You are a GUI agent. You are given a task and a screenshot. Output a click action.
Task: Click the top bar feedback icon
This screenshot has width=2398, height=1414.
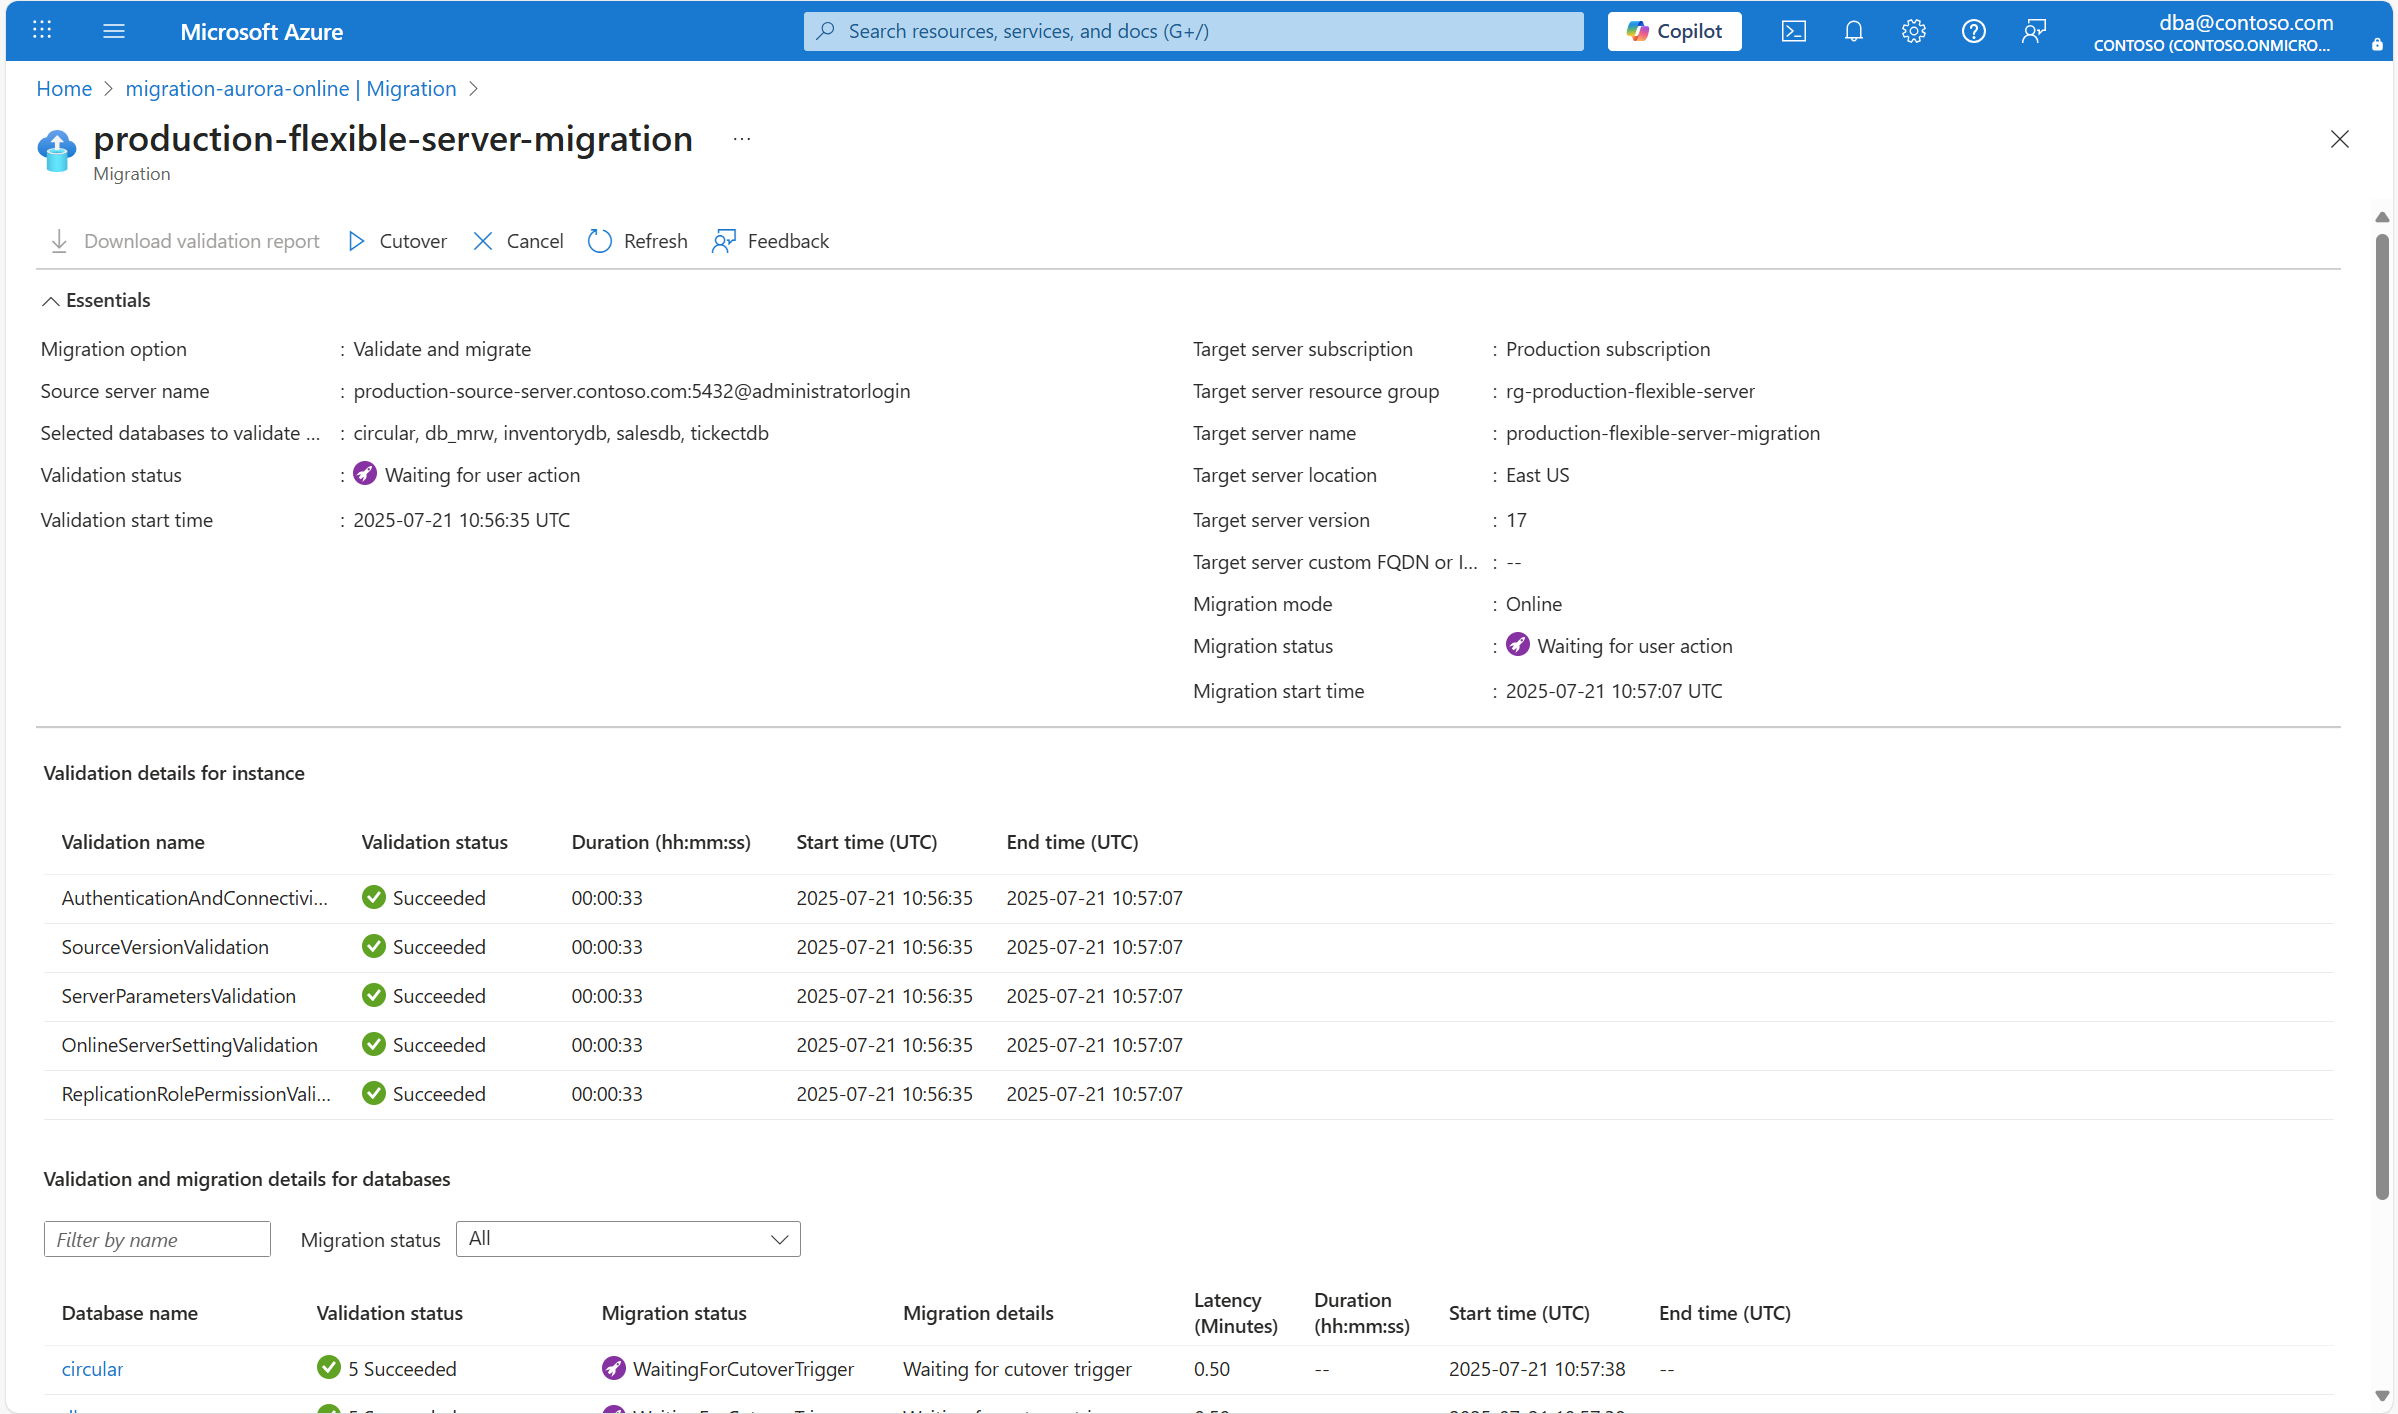click(x=2033, y=31)
